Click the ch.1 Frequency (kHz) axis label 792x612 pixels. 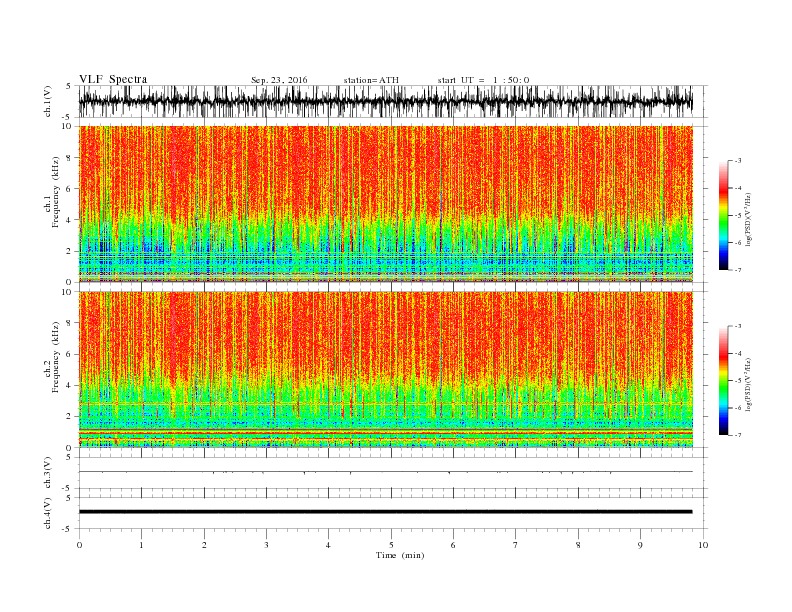pyautogui.click(x=52, y=192)
